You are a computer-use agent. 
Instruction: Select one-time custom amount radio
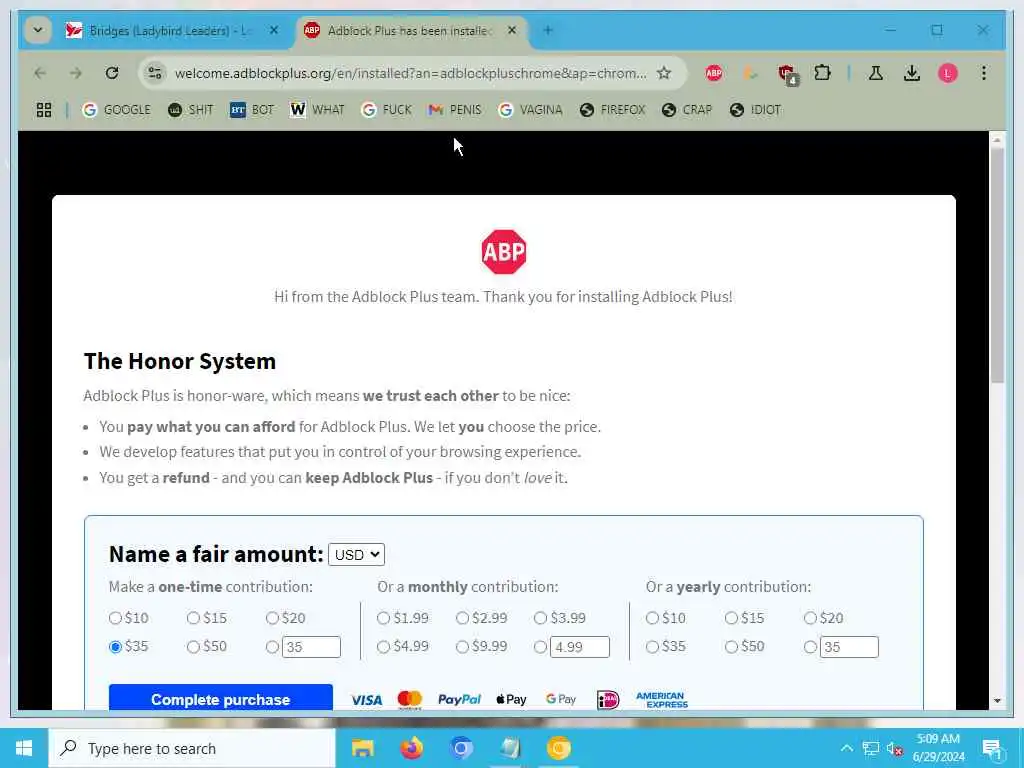click(272, 647)
